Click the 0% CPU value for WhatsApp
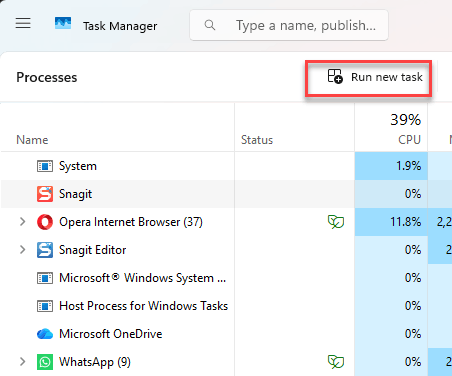This screenshot has height=376, width=452. pyautogui.click(x=413, y=362)
